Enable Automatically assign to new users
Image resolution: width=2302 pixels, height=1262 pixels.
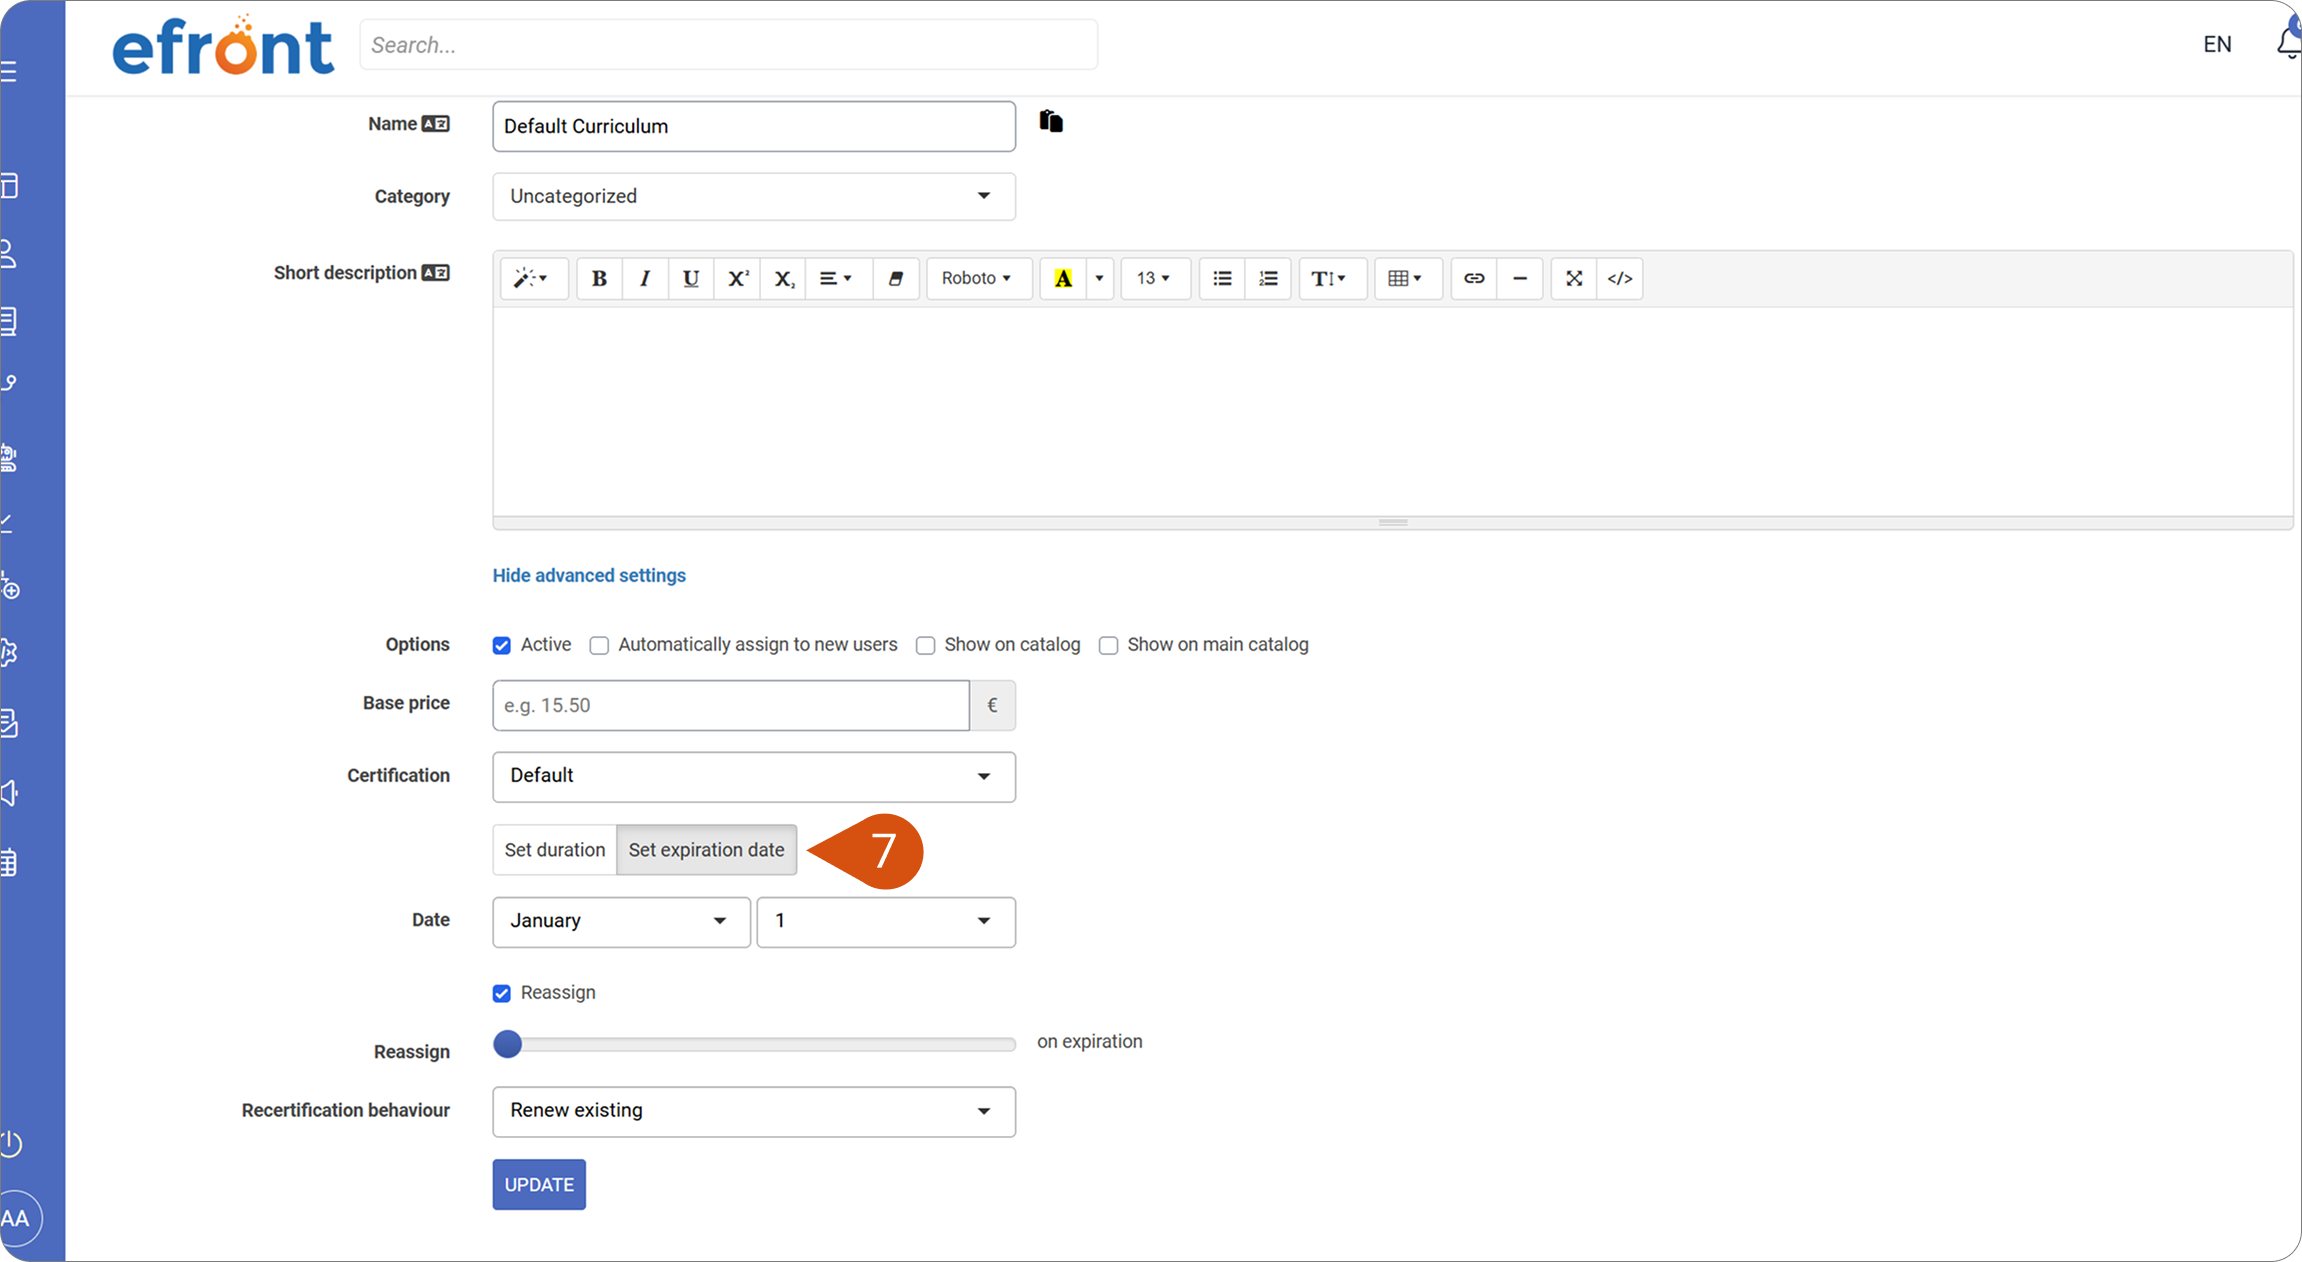(x=599, y=646)
